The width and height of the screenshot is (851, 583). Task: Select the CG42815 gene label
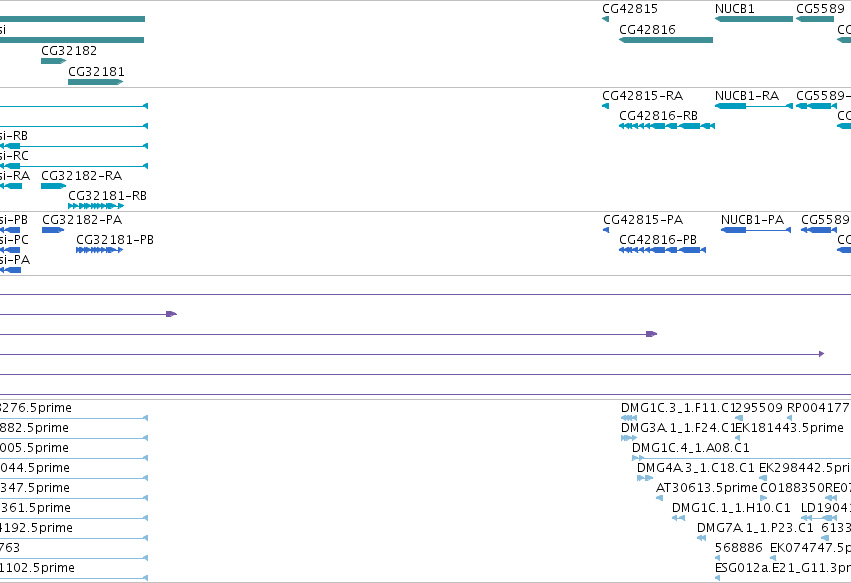click(x=630, y=9)
